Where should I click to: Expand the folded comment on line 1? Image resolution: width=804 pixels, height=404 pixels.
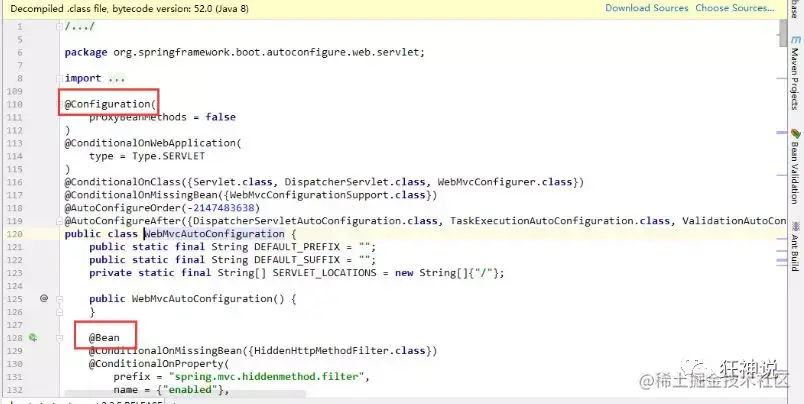click(59, 27)
